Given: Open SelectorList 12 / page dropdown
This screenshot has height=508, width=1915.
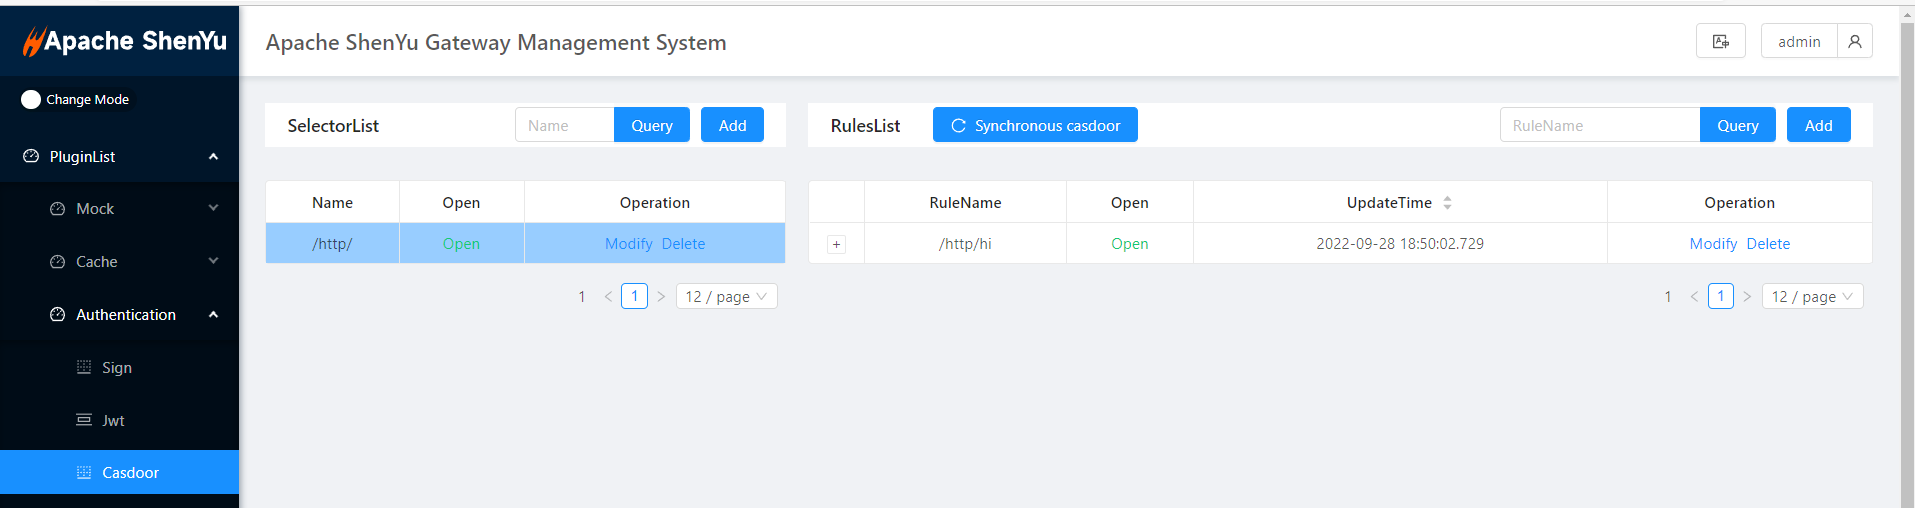Looking at the screenshot, I should coord(727,297).
